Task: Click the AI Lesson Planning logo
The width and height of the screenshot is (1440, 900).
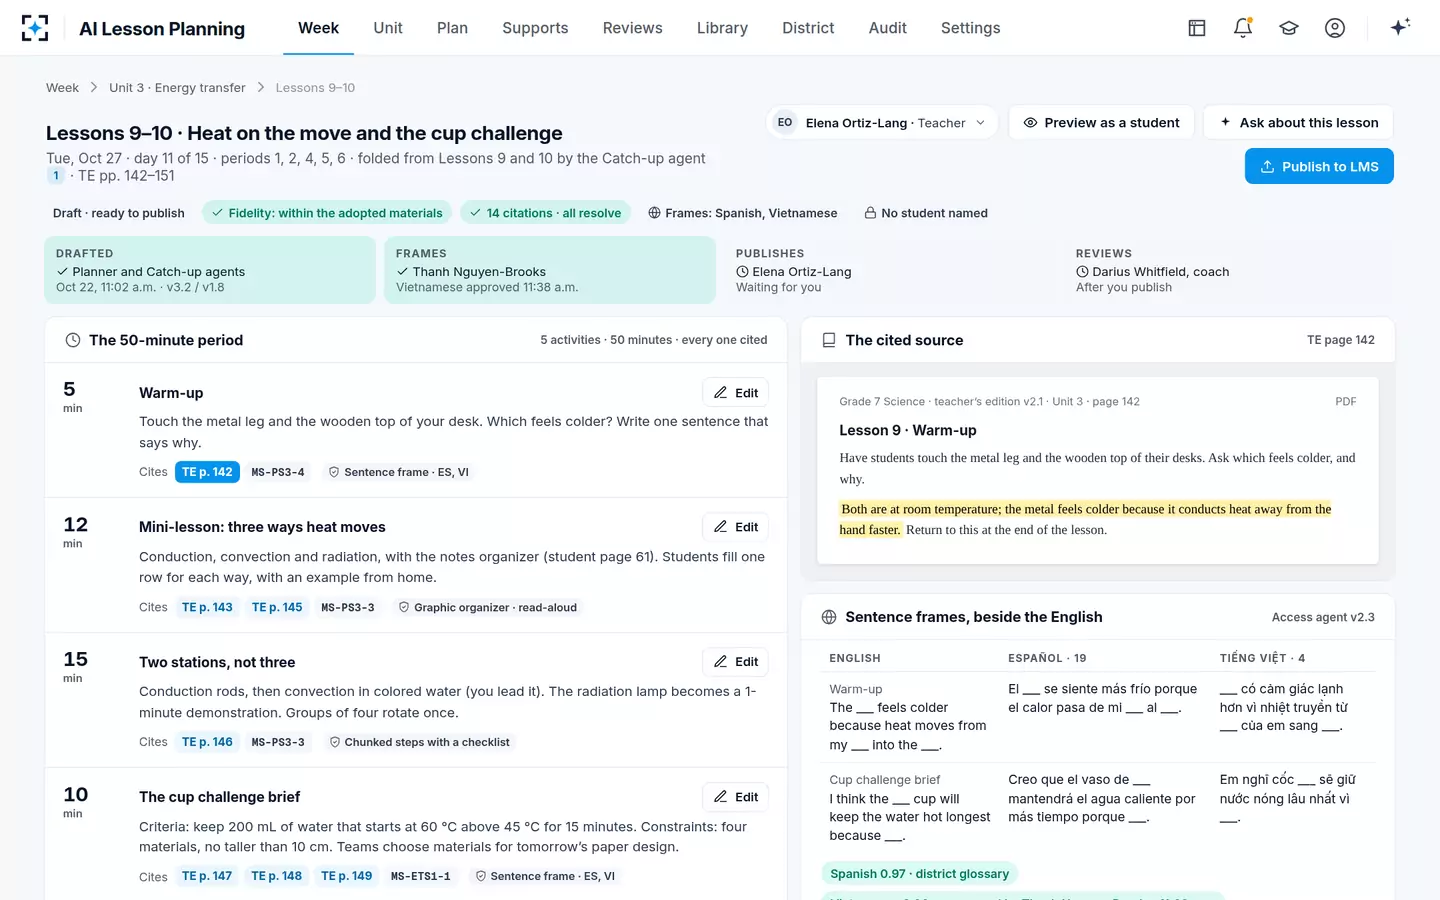Action: (x=35, y=28)
